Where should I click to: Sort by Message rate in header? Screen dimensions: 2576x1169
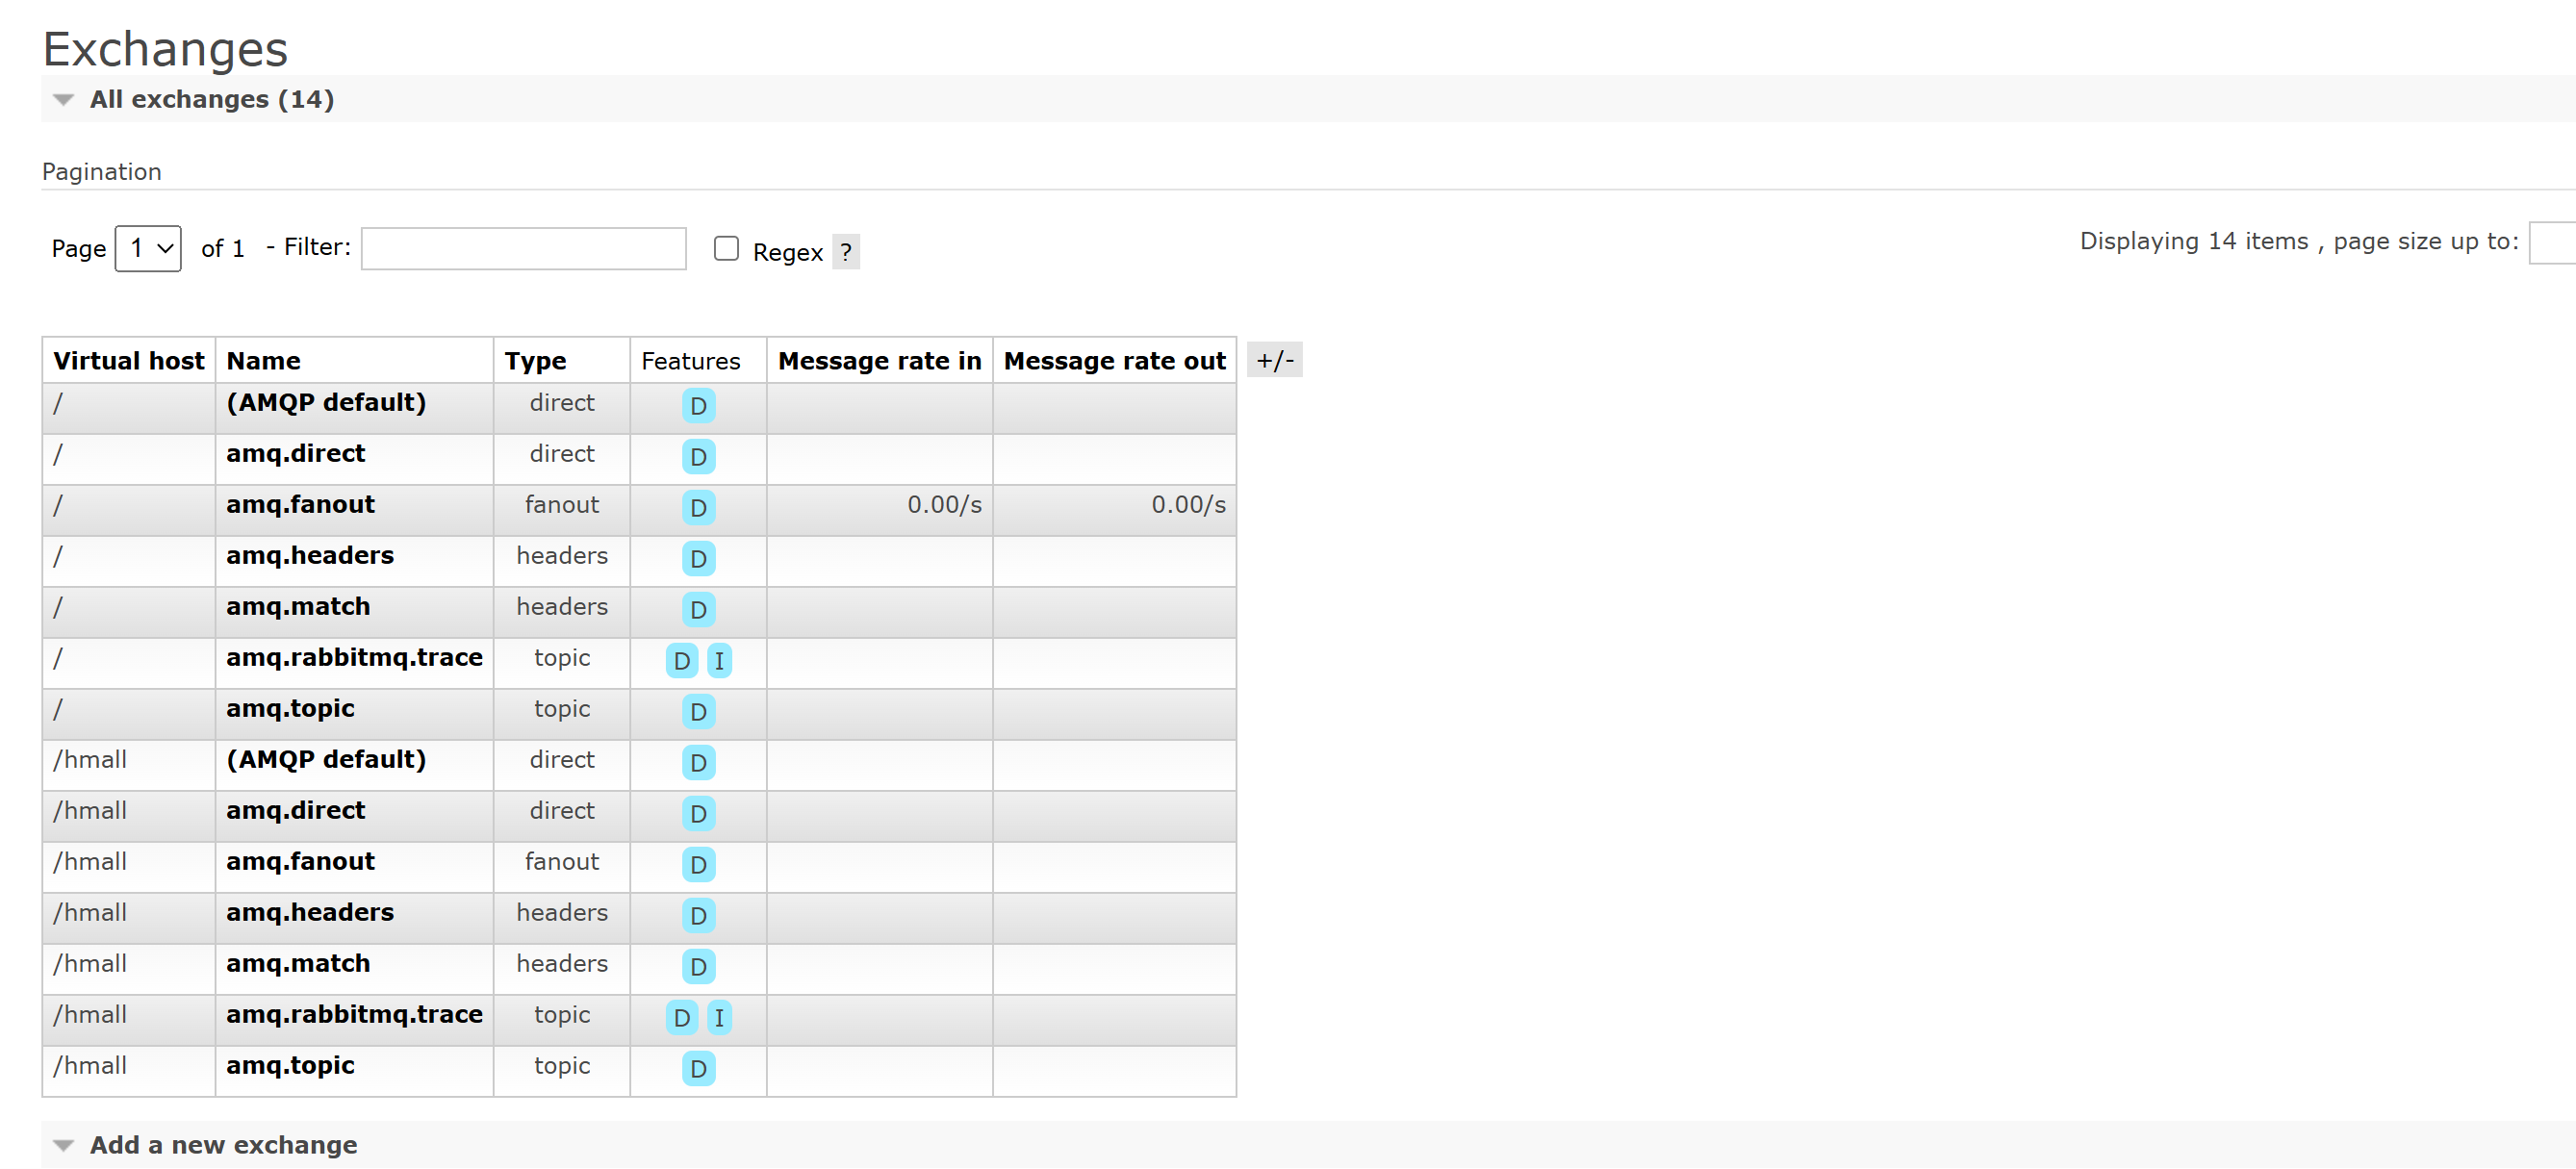(879, 361)
